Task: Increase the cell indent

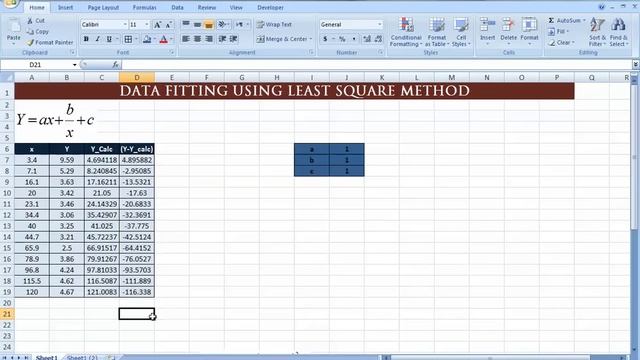Action: (x=233, y=39)
